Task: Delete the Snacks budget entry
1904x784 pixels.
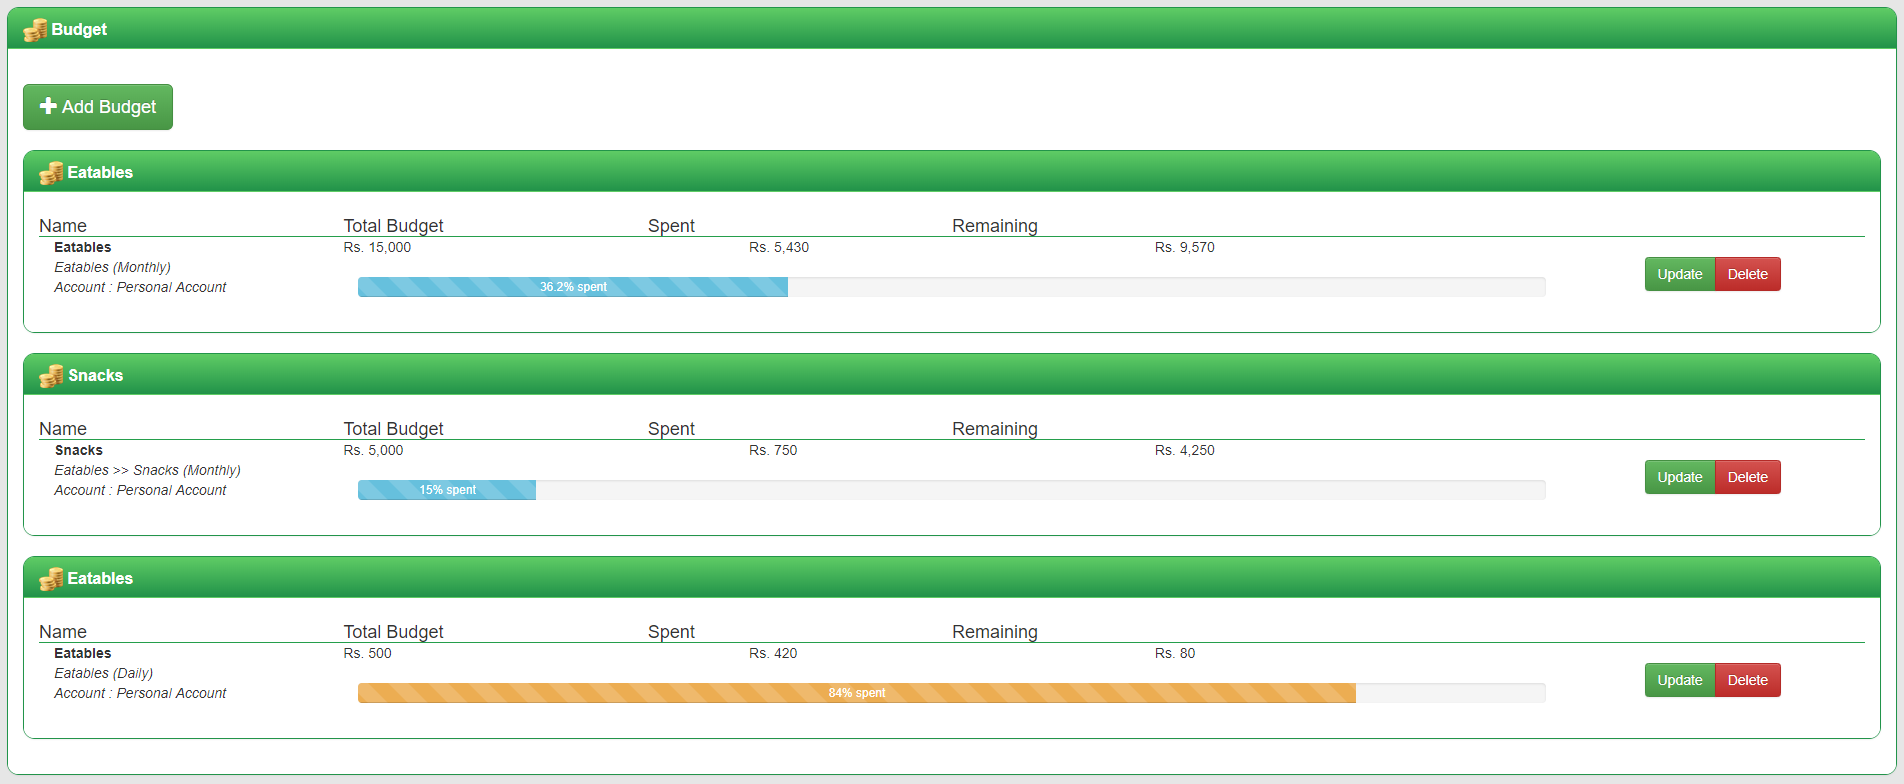Action: tap(1747, 477)
